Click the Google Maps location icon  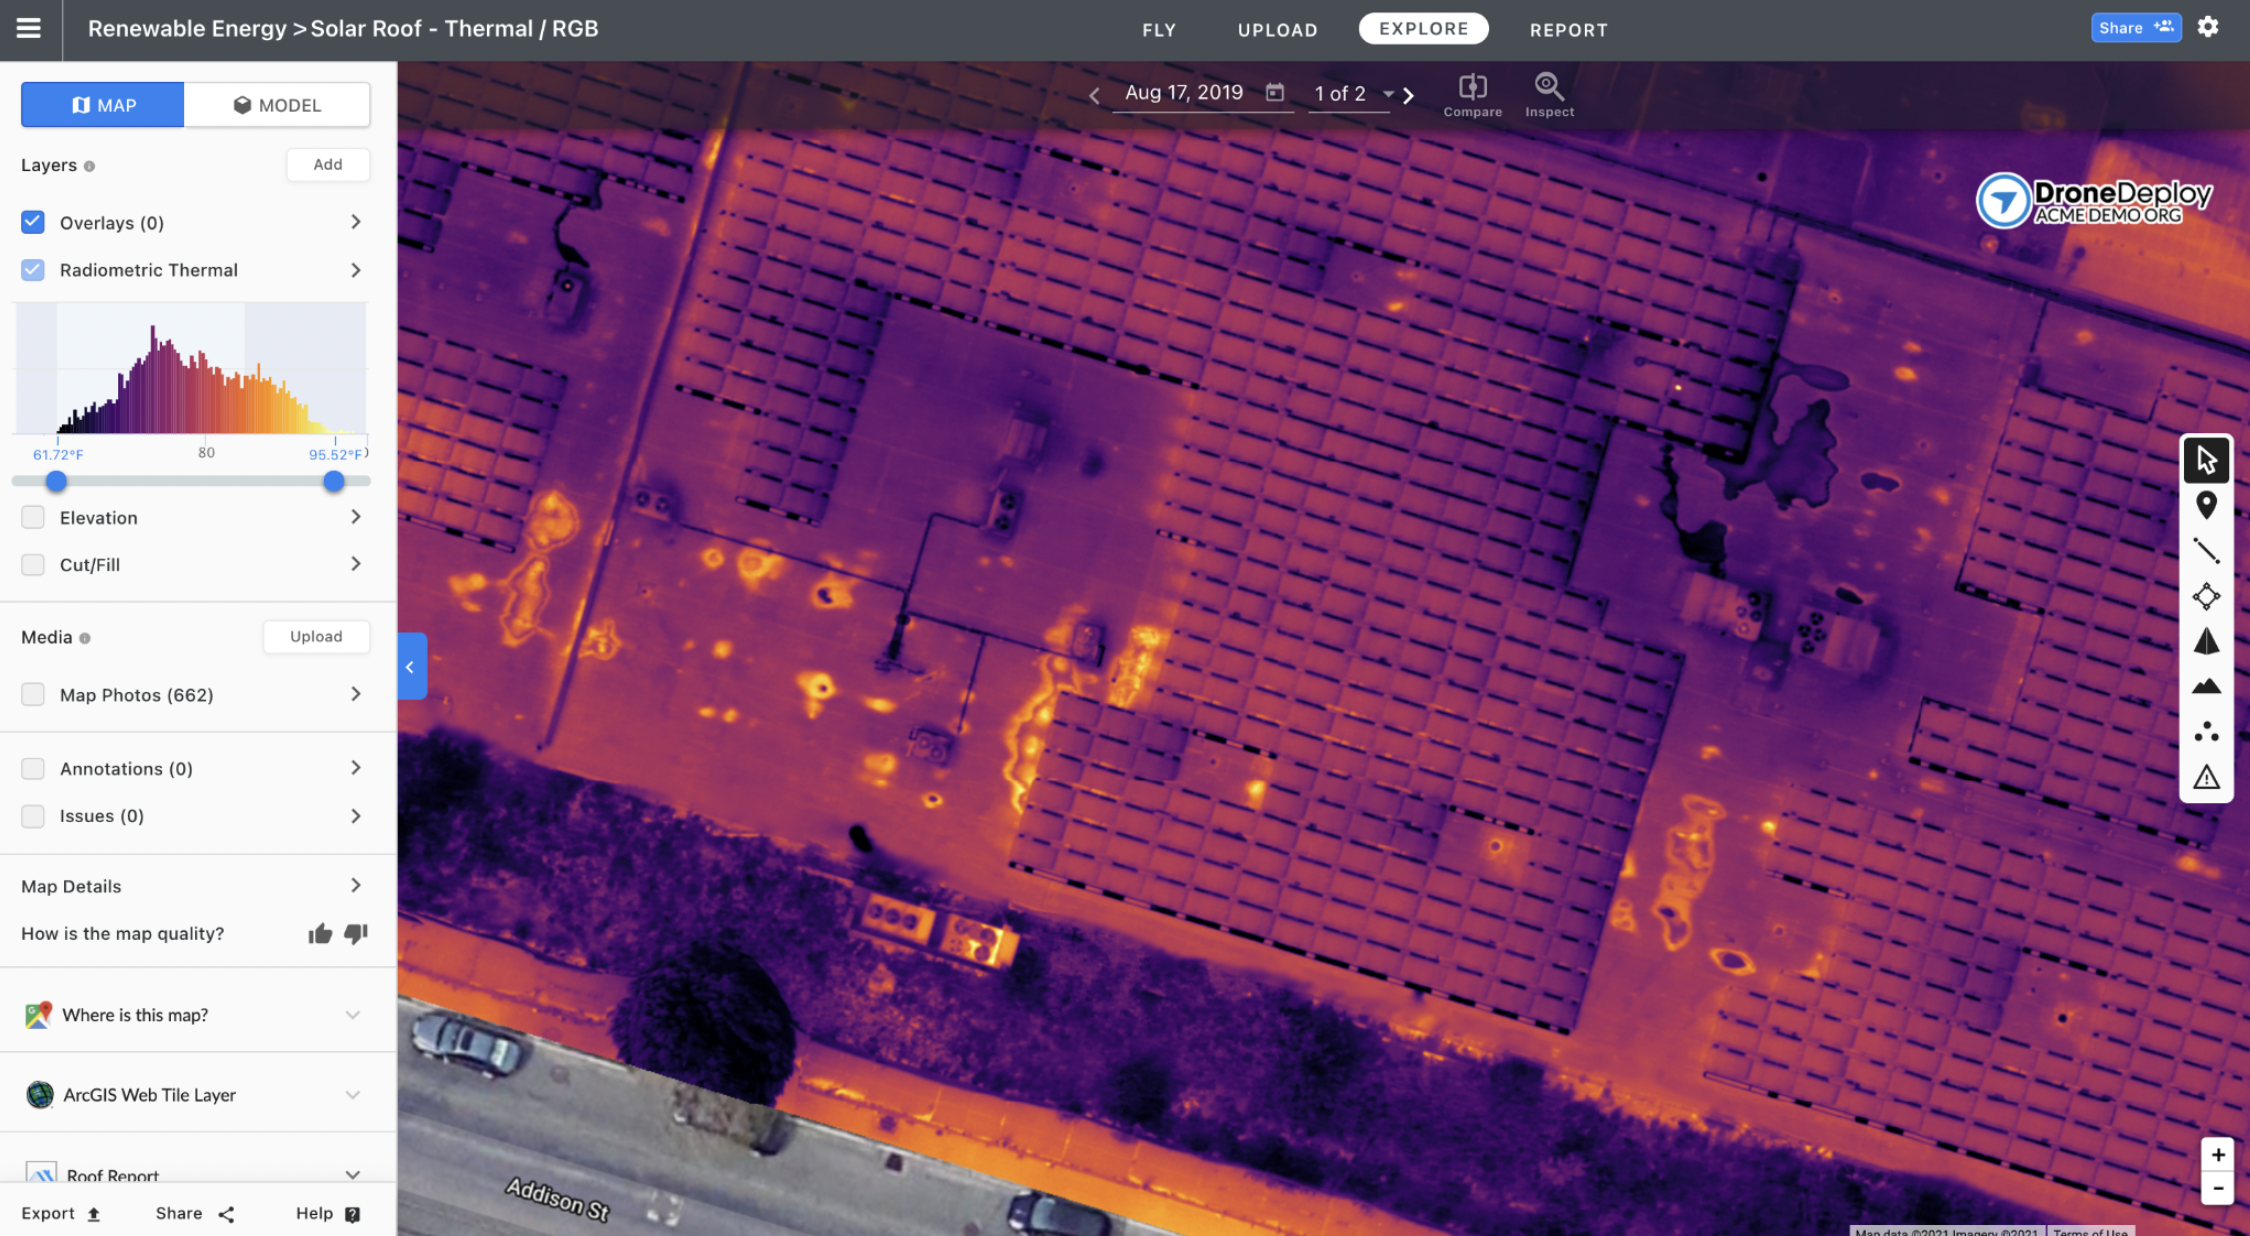coord(38,1015)
